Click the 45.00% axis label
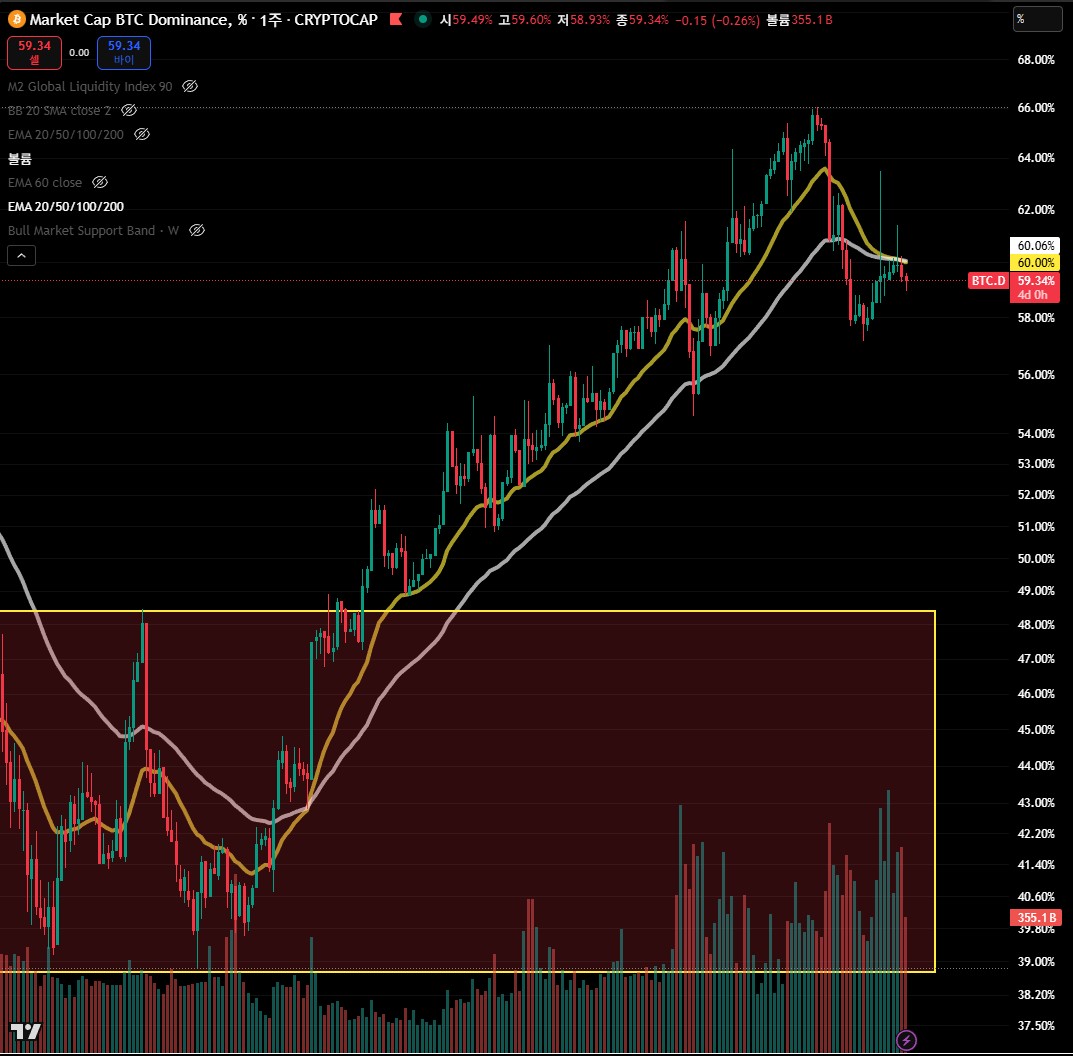Screen dimensions: 1073x1056 coord(1035,730)
